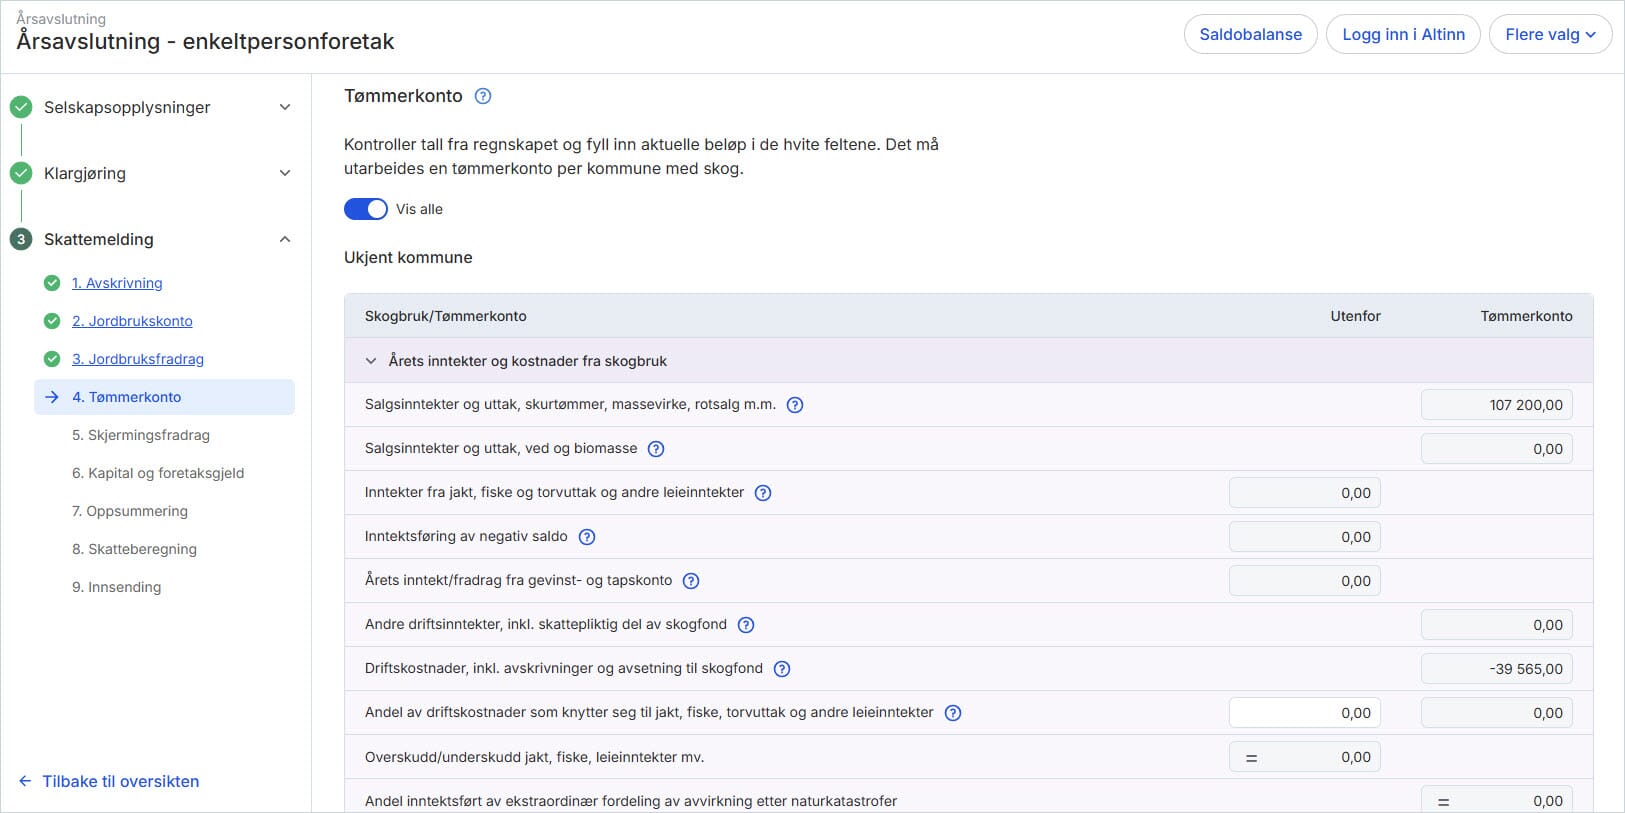Open help for Andre driftsinntekter row
This screenshot has width=1625, height=813.
[746, 625]
